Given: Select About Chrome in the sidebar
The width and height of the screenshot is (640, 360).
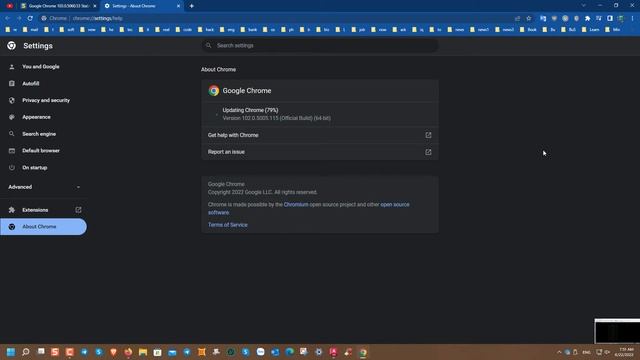Looking at the screenshot, I should click(x=43, y=227).
